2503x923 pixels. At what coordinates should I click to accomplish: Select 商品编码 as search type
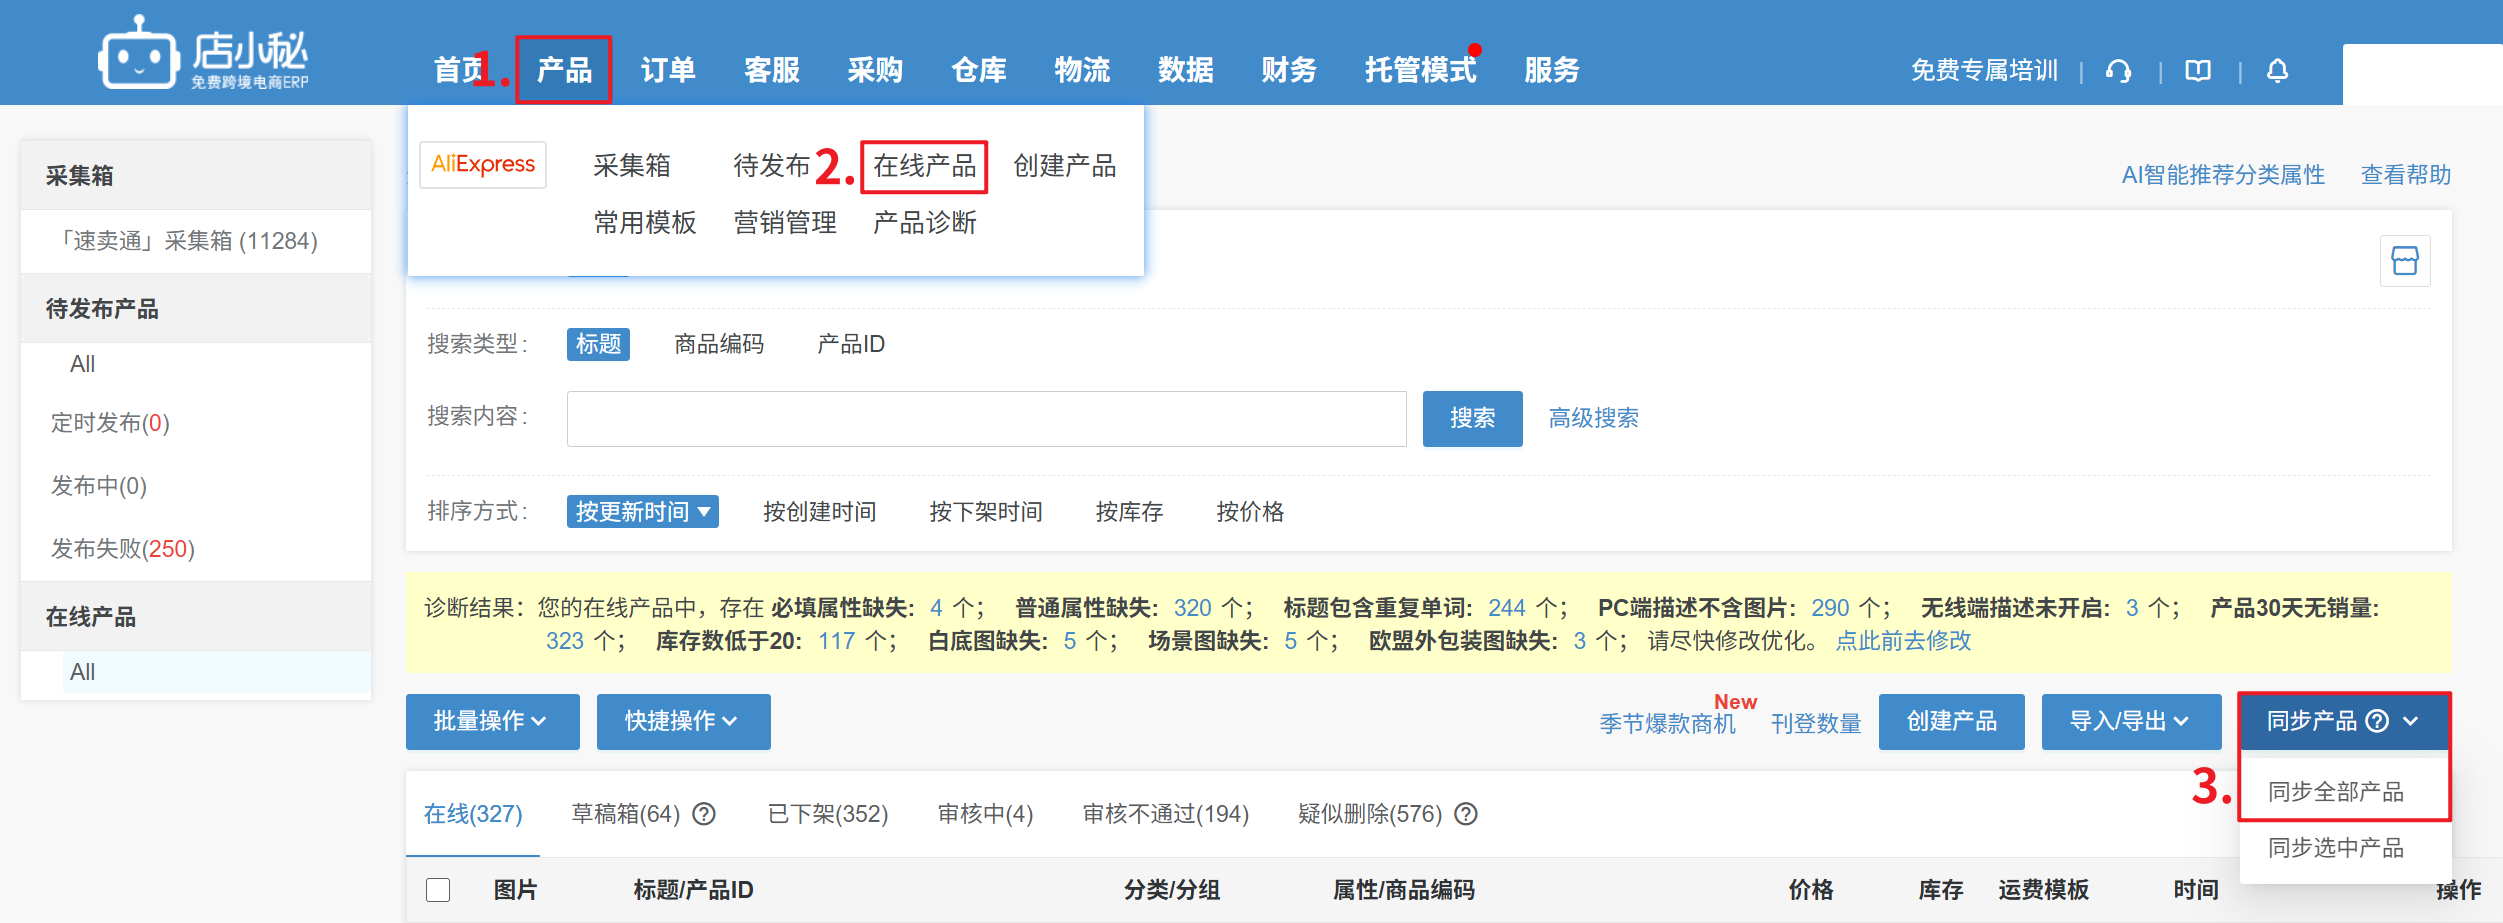tap(718, 344)
